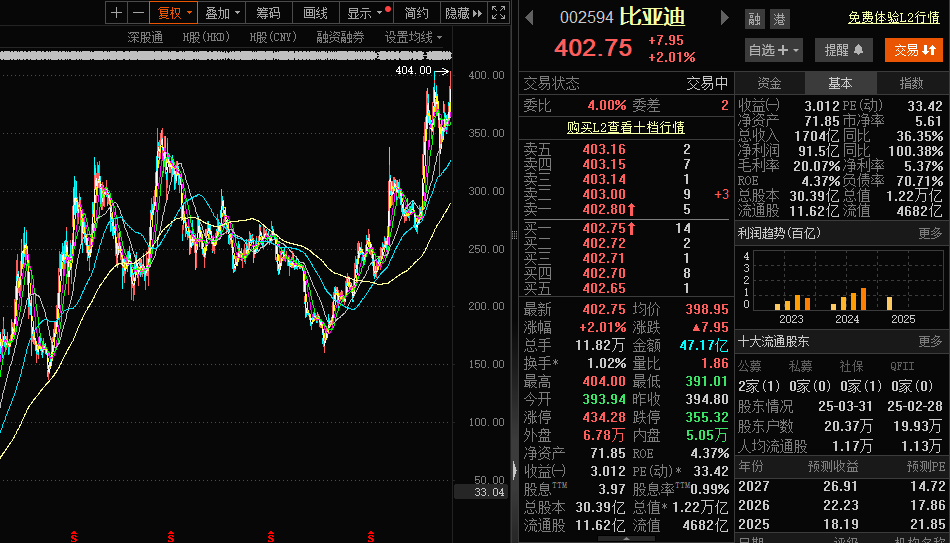This screenshot has height=543, width=950.
Task: Open the 显示 dropdown menu
Action: coord(366,13)
